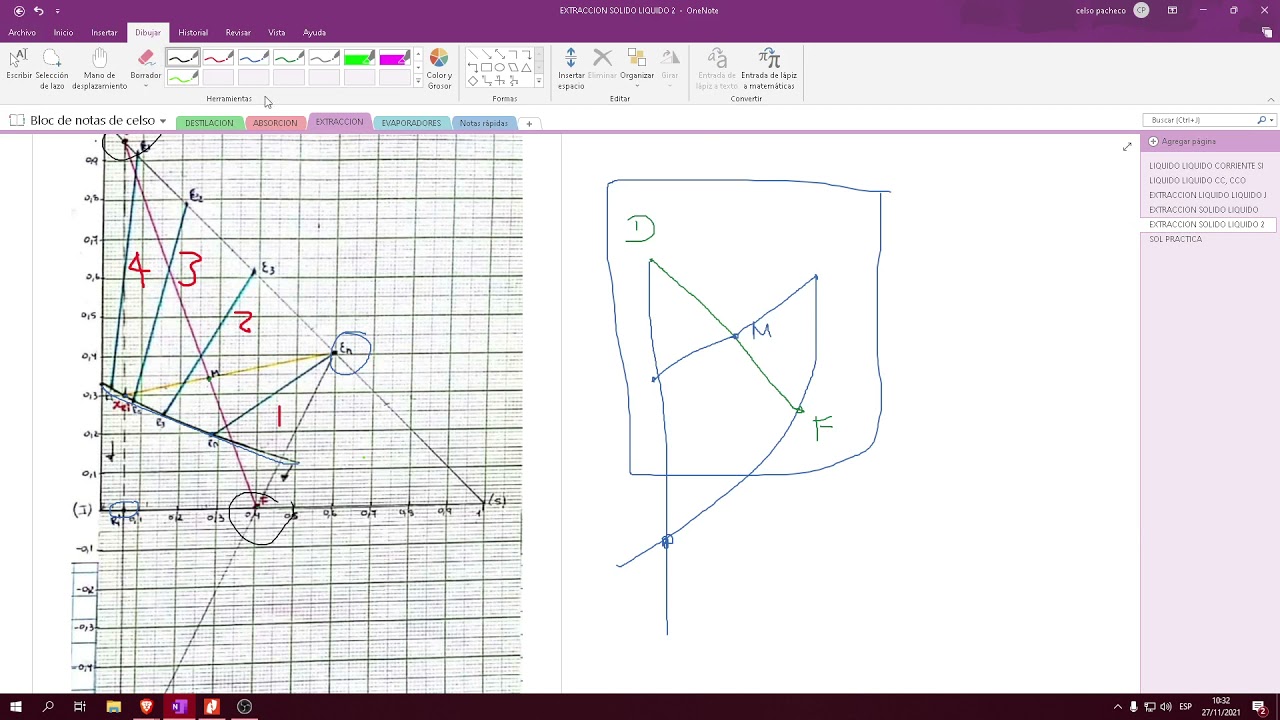Pick the triangle shape
Image resolution: width=1280 pixels, height=720 pixels.
pos(526,68)
